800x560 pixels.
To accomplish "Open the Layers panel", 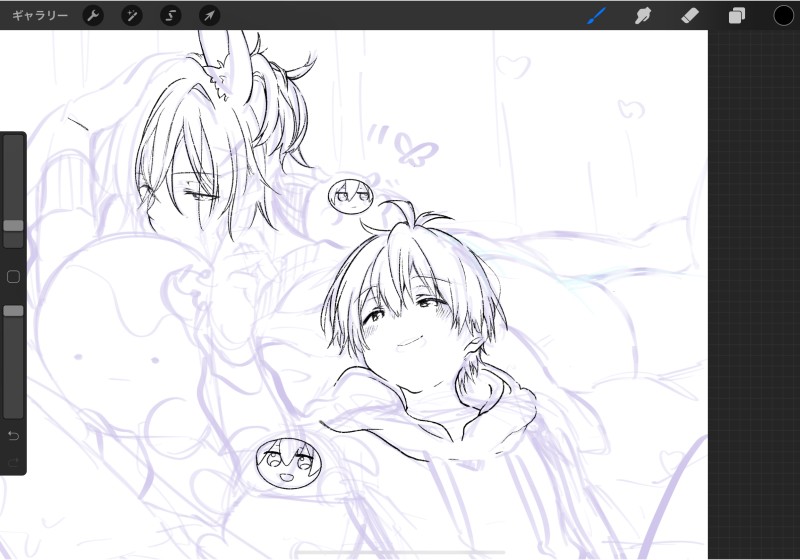I will 737,16.
